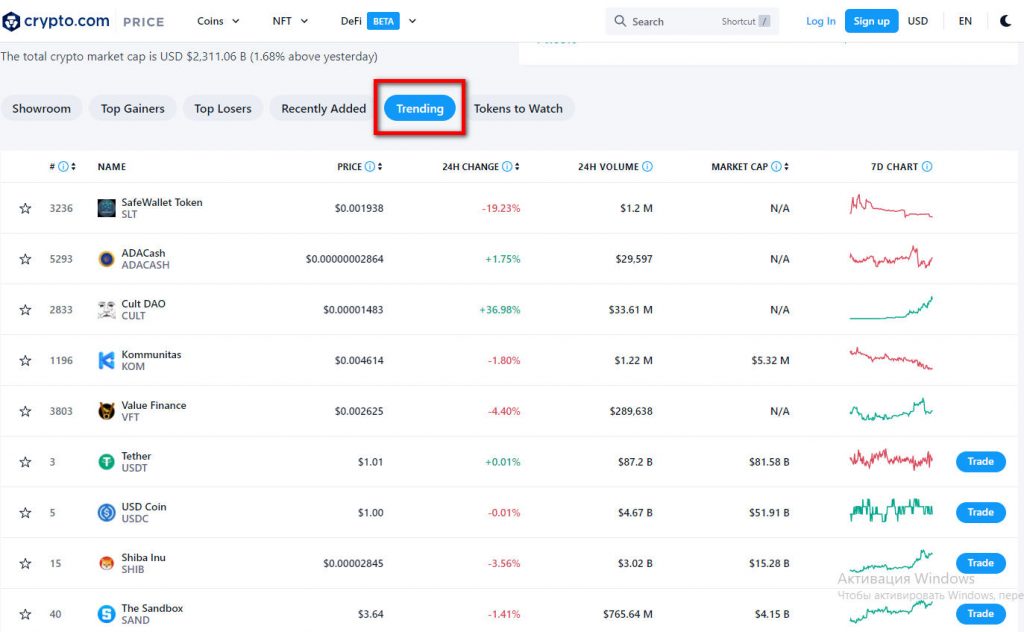Click the PRICE site label

(x=144, y=22)
